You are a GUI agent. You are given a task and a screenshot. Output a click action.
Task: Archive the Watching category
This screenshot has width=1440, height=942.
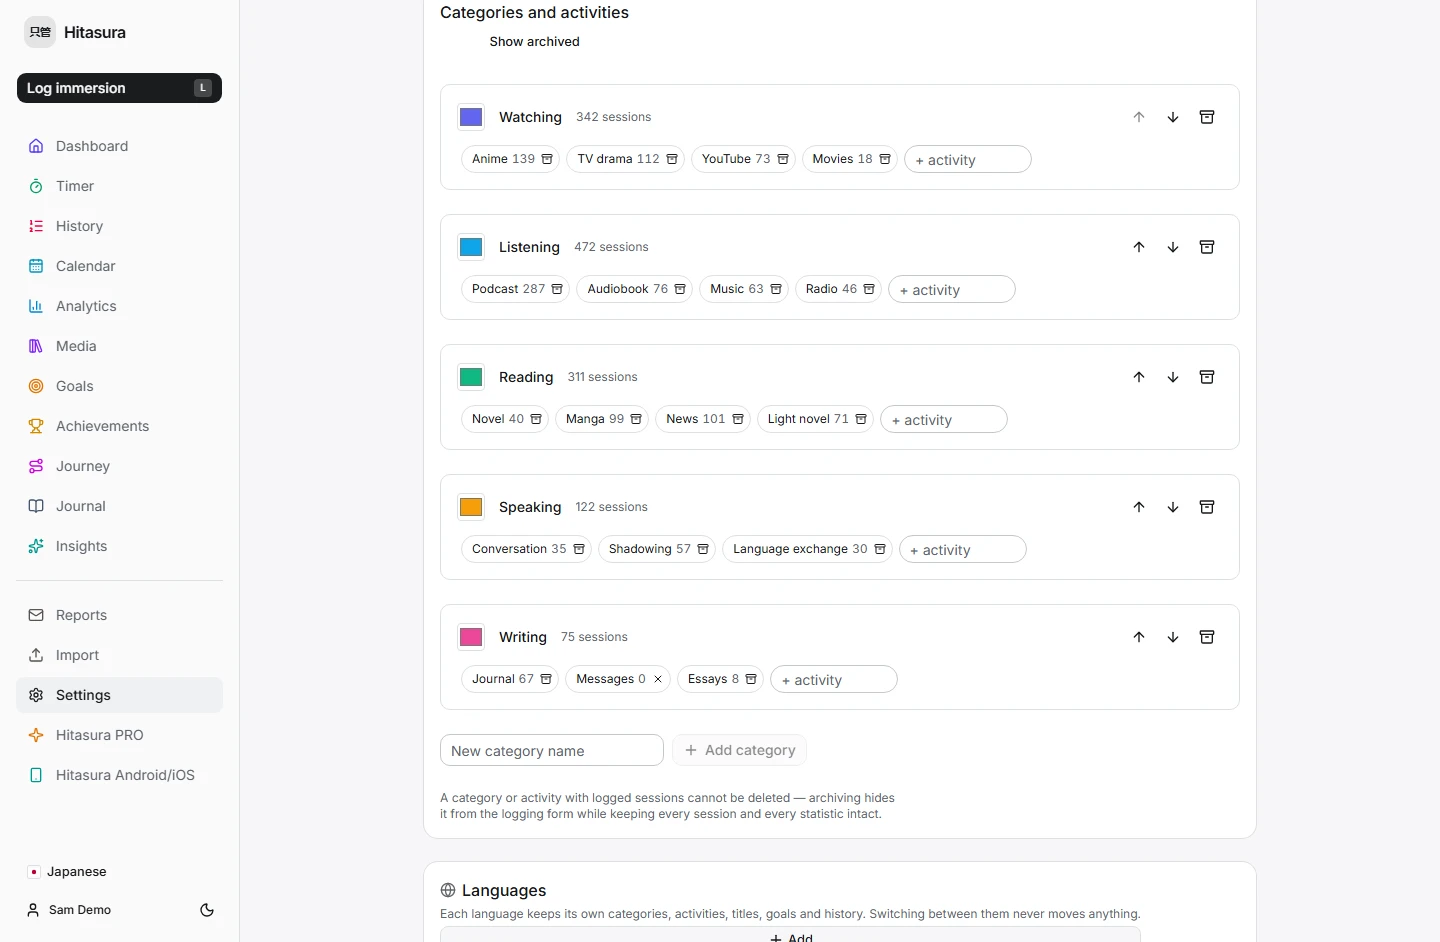pyautogui.click(x=1207, y=117)
